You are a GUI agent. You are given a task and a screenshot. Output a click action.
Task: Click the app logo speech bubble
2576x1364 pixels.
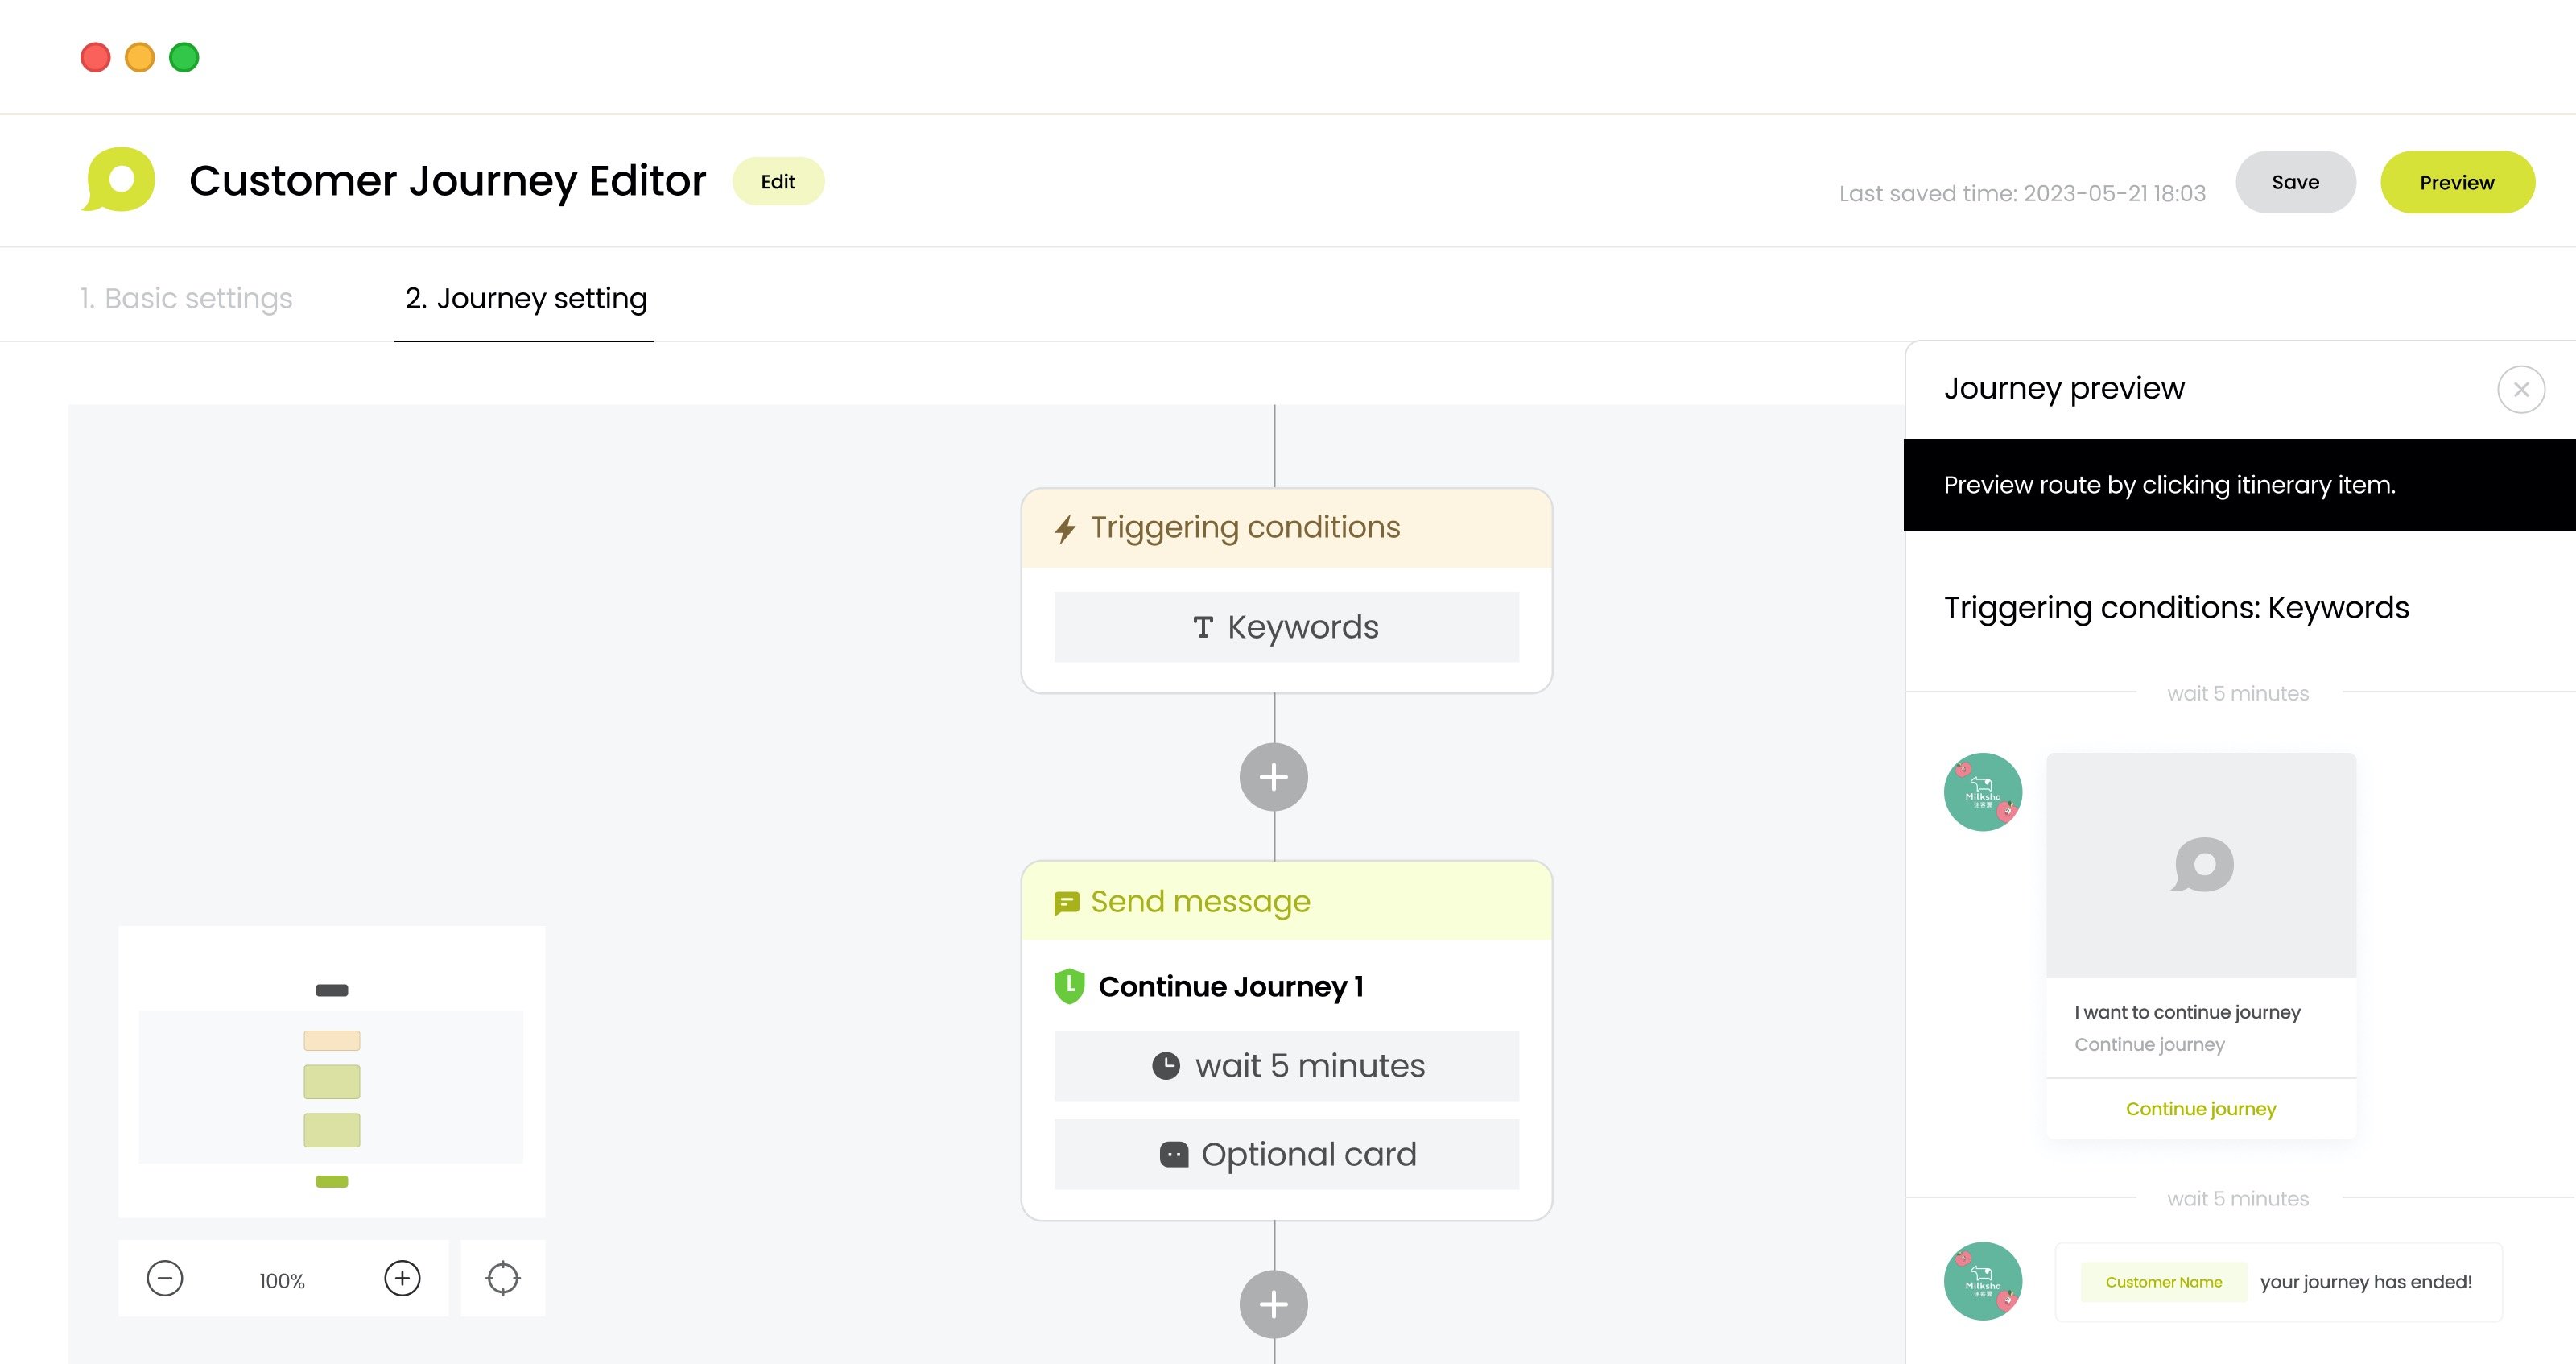[x=119, y=180]
